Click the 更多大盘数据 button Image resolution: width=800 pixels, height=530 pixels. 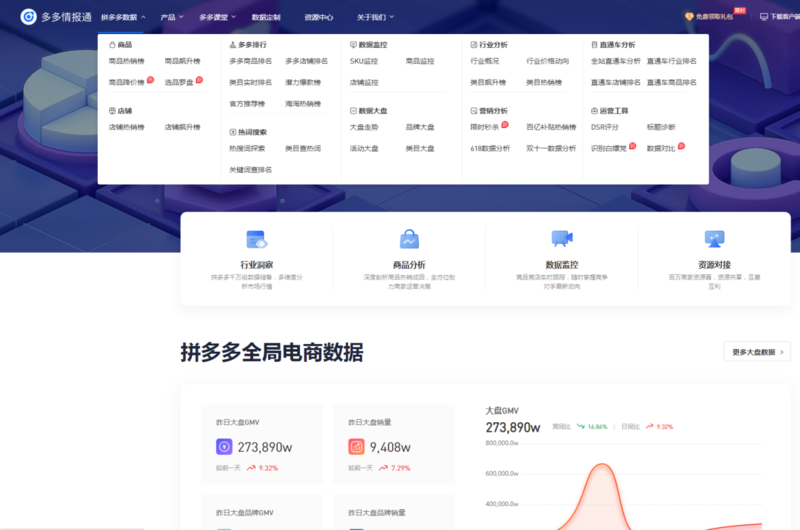757,352
